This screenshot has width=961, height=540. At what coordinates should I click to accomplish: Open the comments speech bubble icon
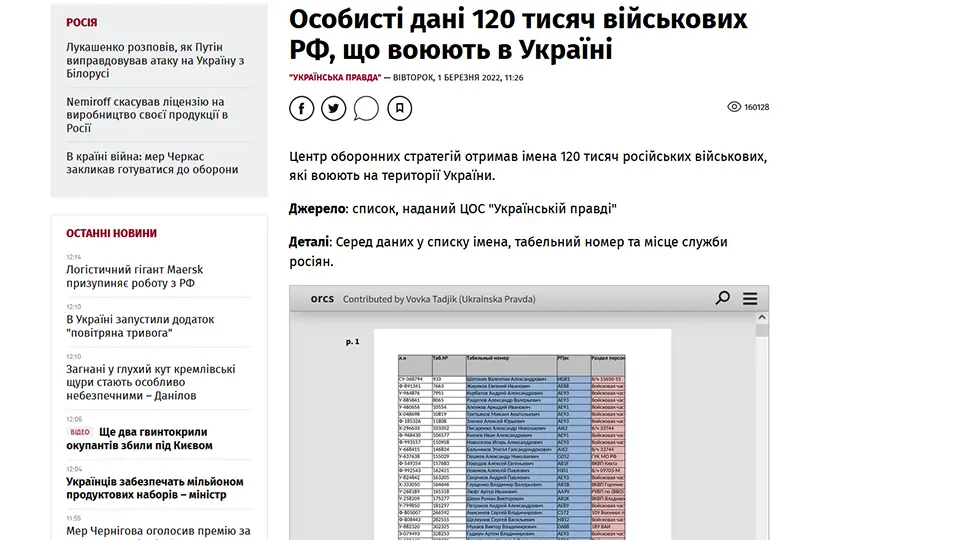pos(366,108)
